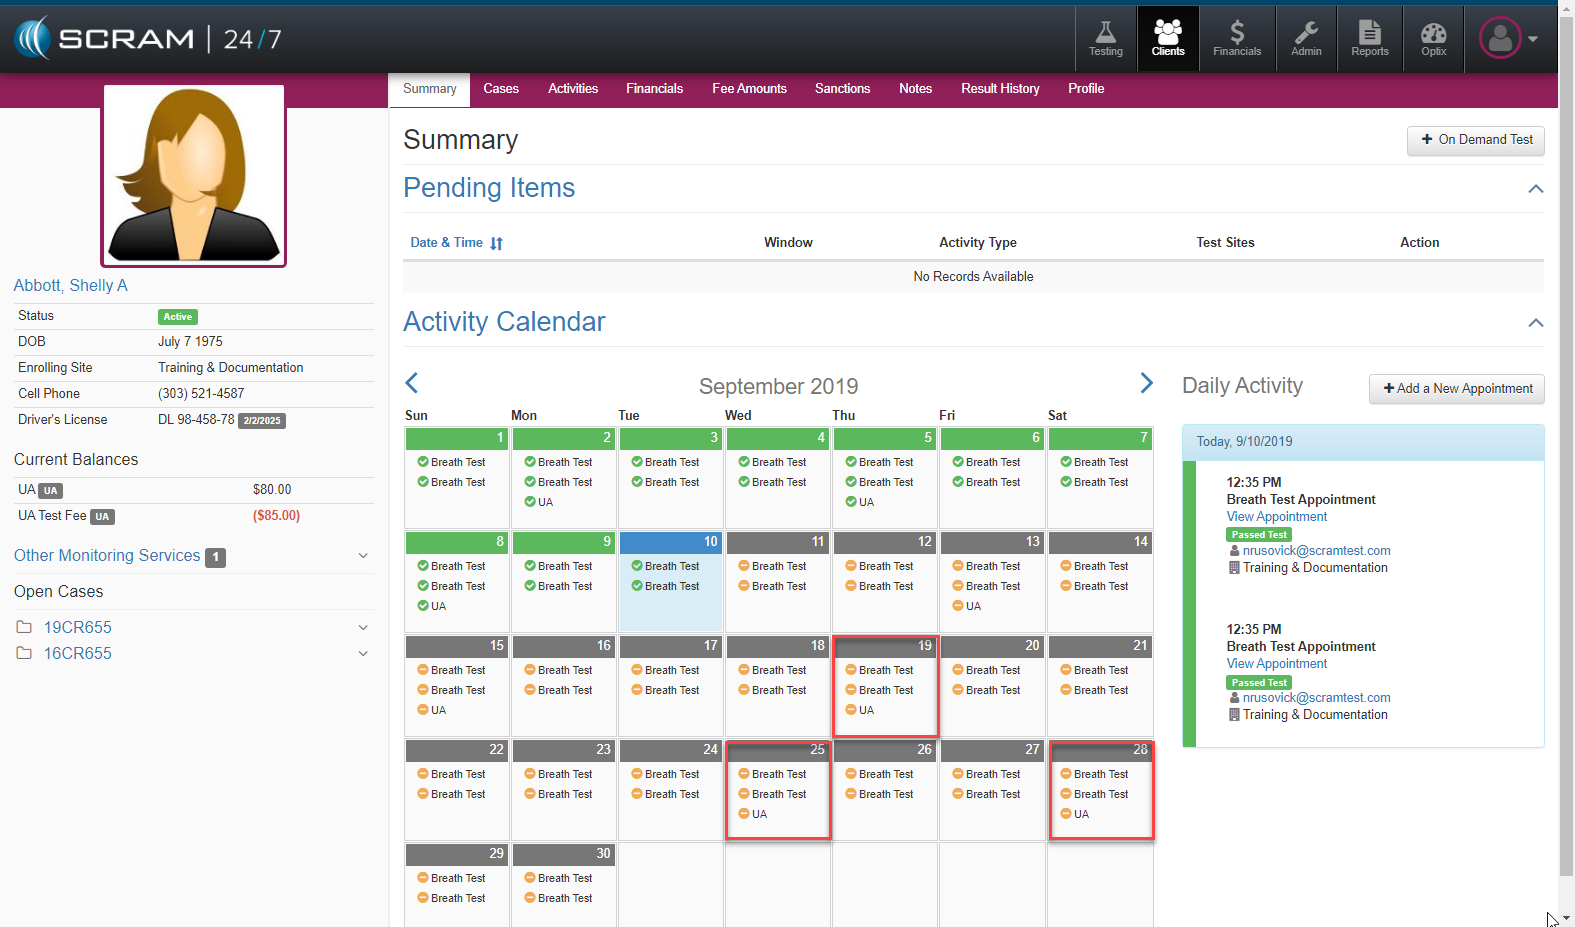This screenshot has height=927, width=1575.
Task: Expand Other Monitoring Services section
Action: click(x=363, y=556)
